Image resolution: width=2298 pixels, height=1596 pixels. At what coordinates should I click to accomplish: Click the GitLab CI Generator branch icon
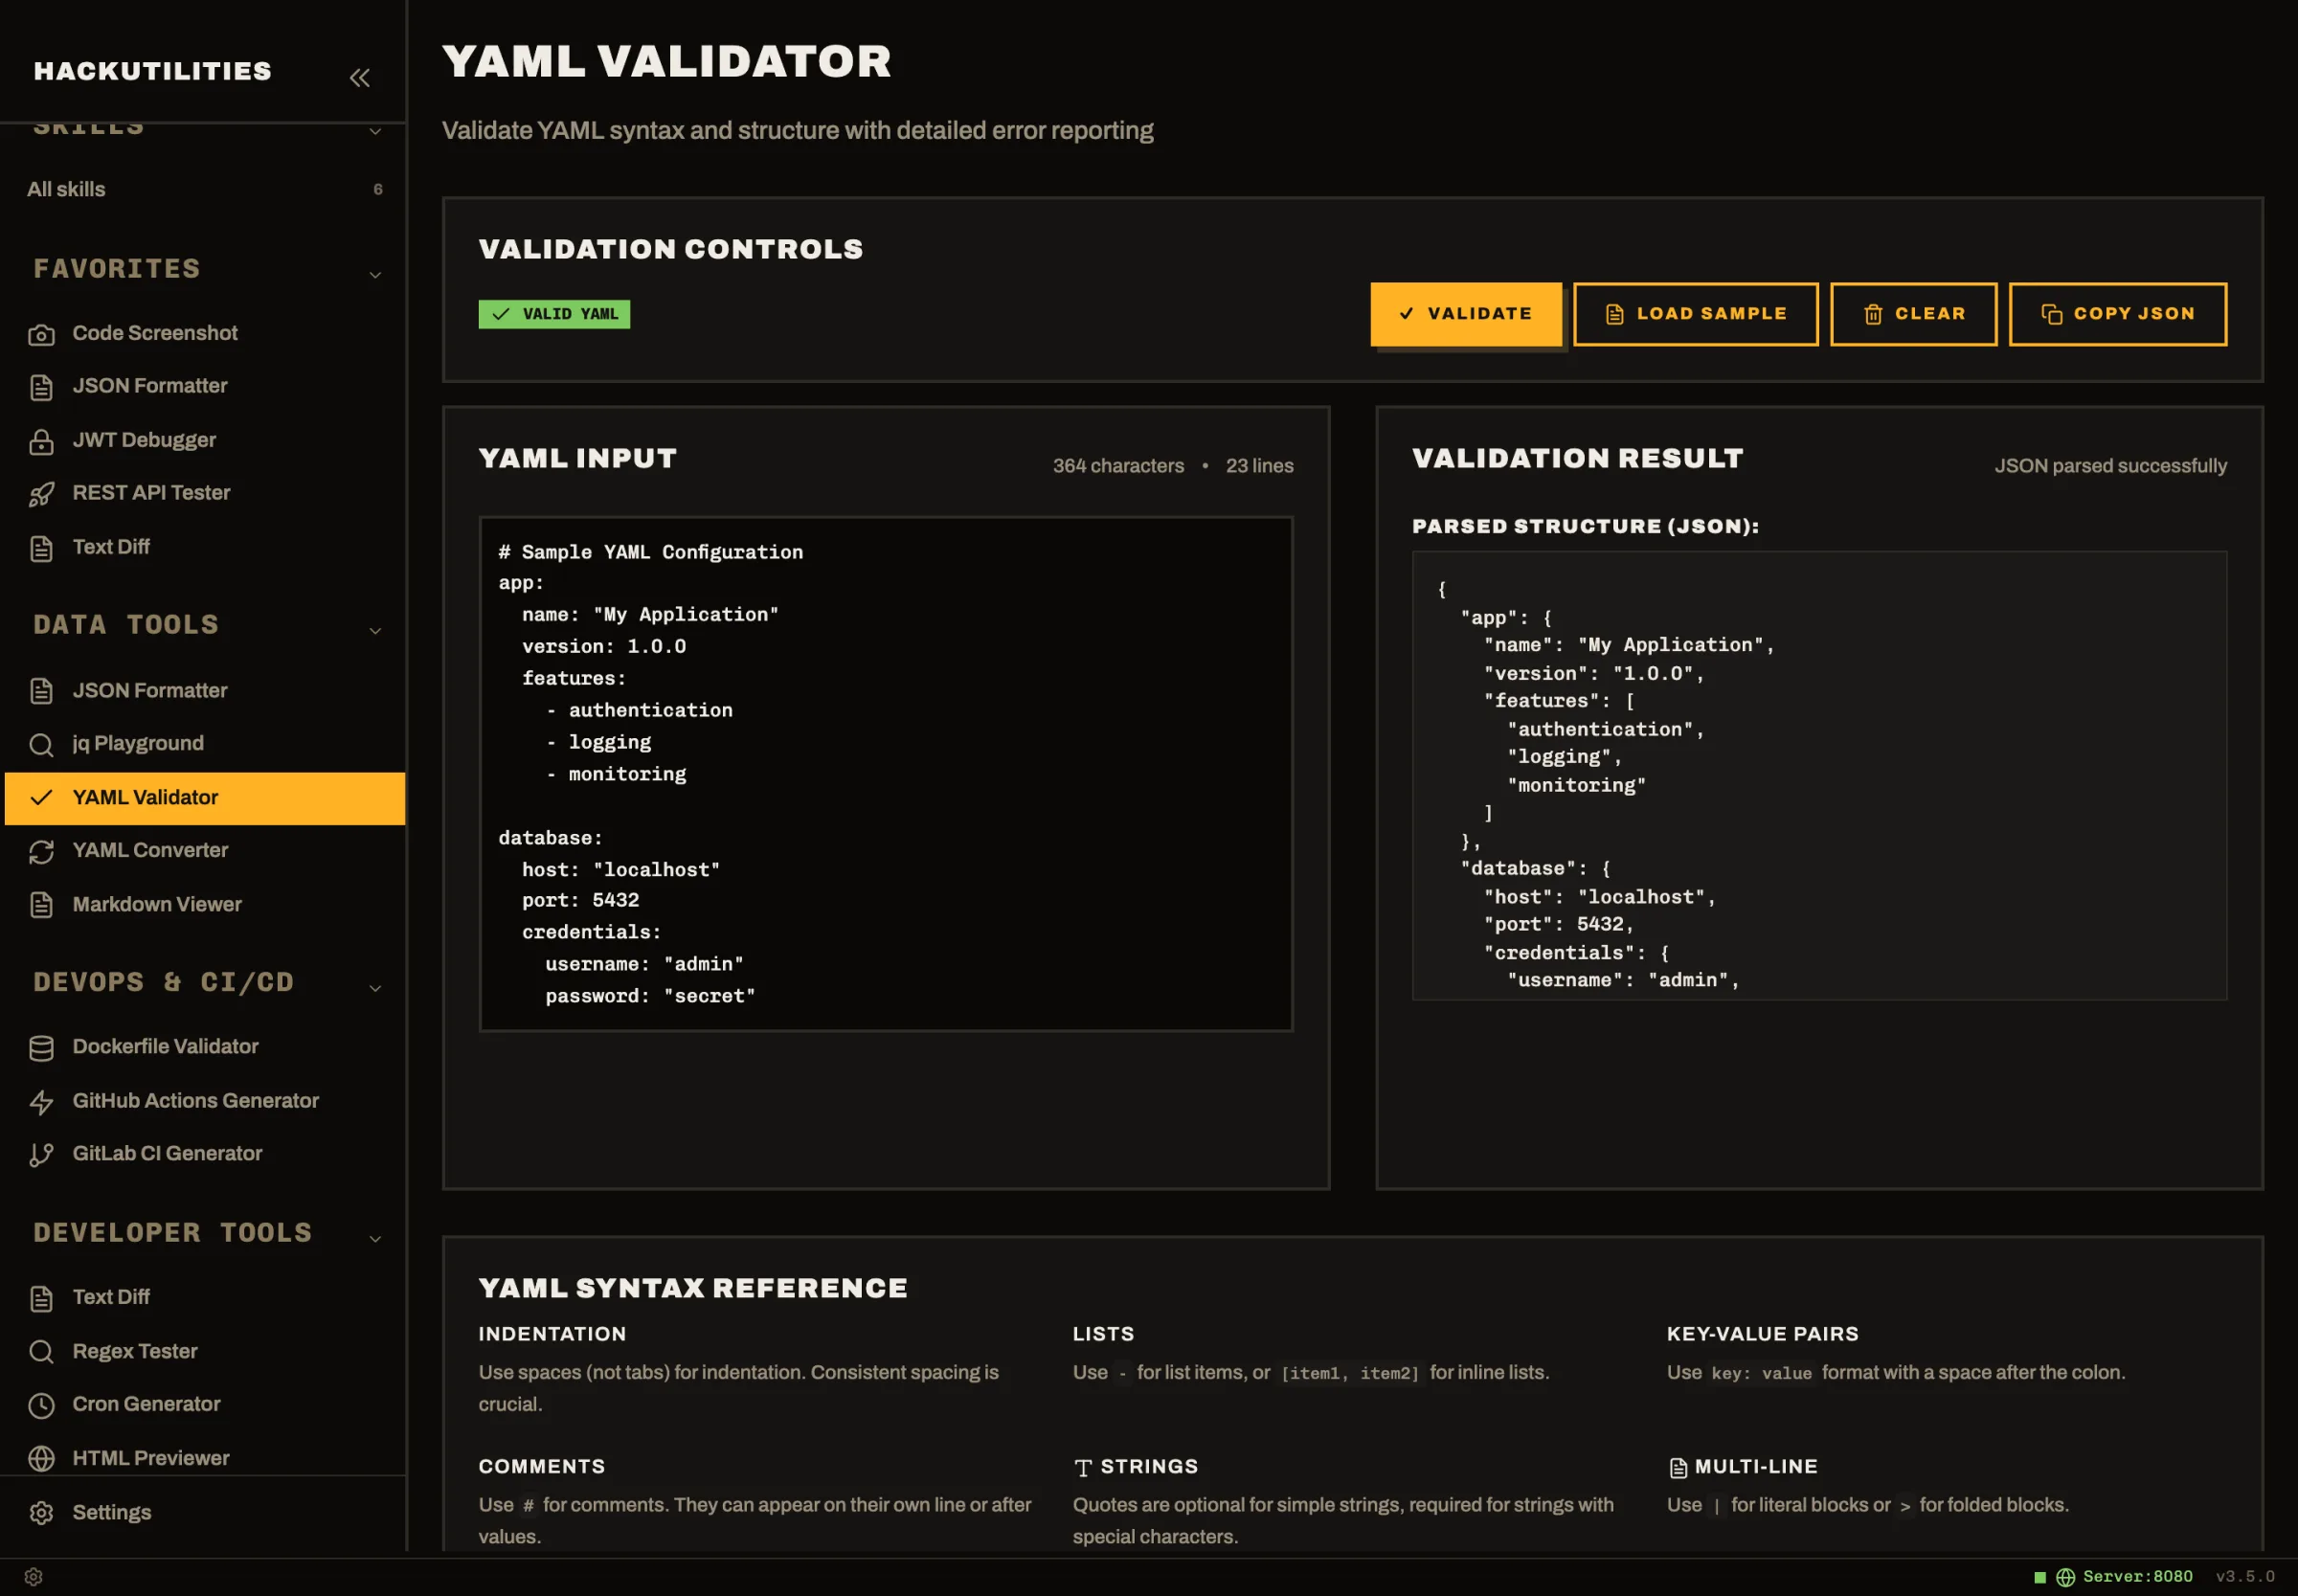click(41, 1155)
